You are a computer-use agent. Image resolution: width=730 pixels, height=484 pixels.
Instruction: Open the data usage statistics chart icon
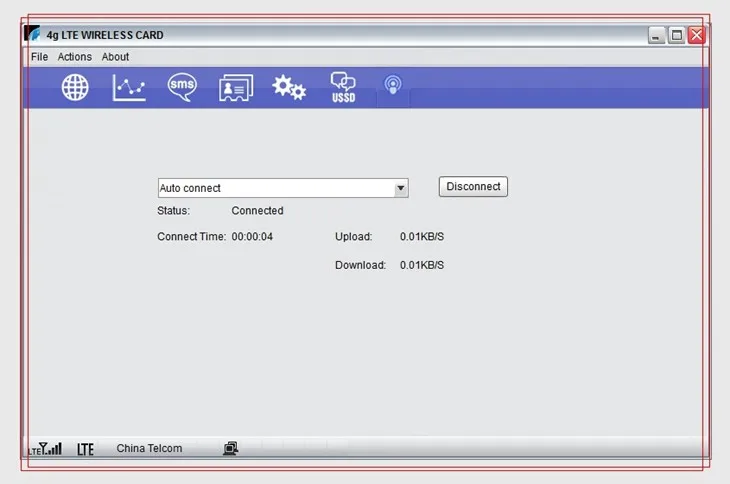pos(129,88)
